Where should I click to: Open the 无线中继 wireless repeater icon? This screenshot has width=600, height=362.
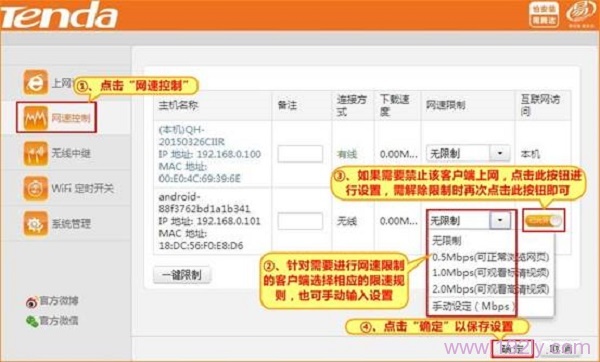point(36,153)
